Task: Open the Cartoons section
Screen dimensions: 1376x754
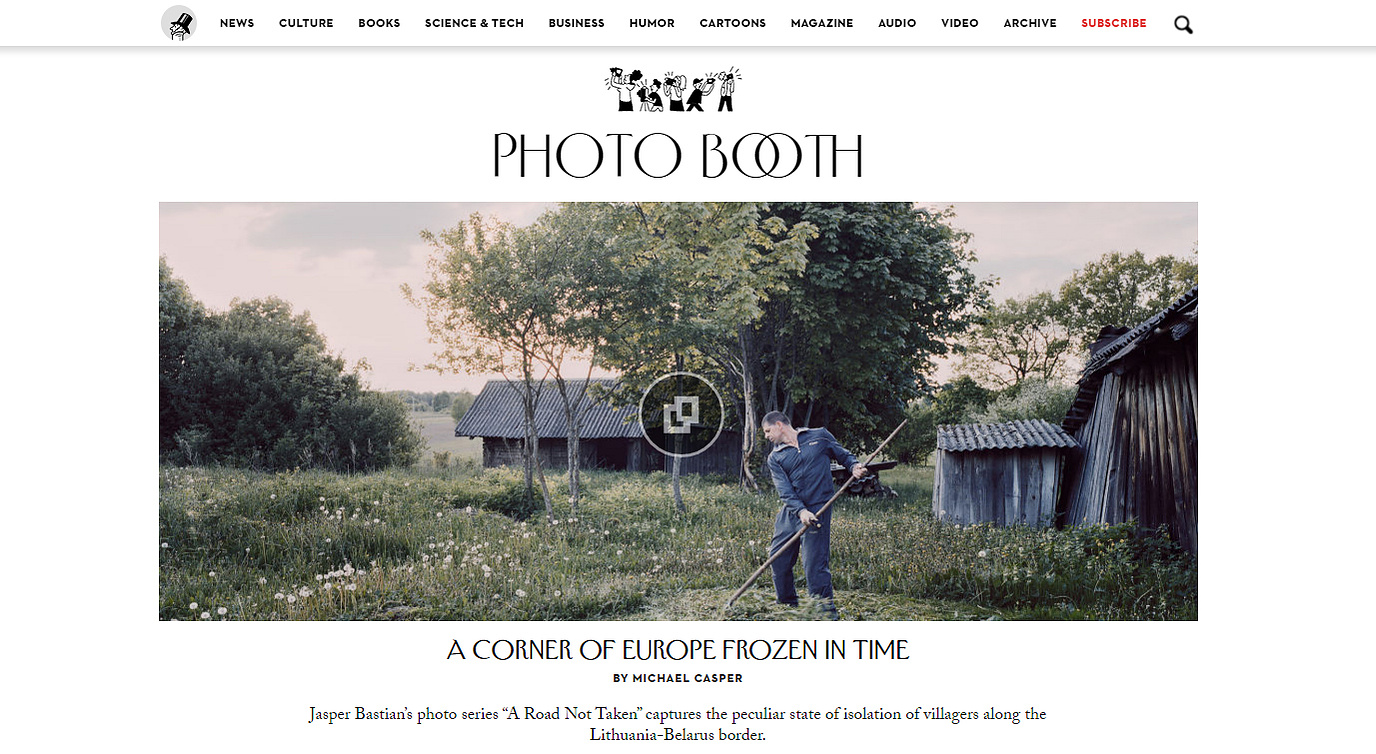Action: 732,23
